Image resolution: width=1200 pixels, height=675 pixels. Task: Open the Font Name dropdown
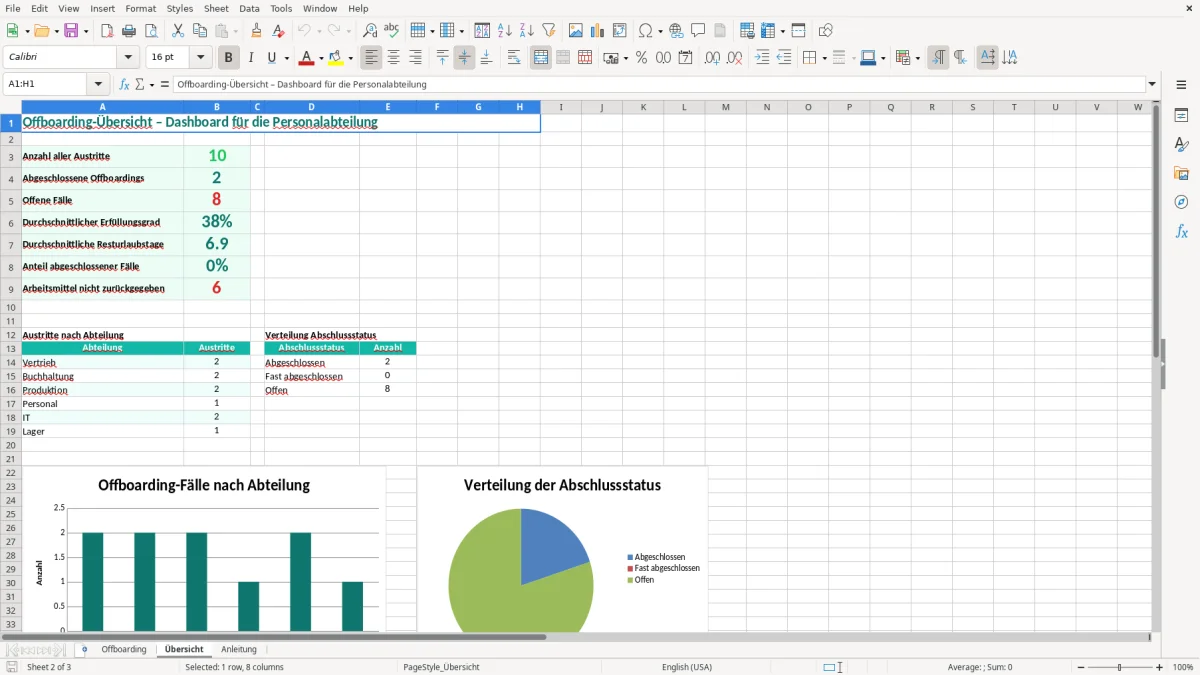click(127, 58)
